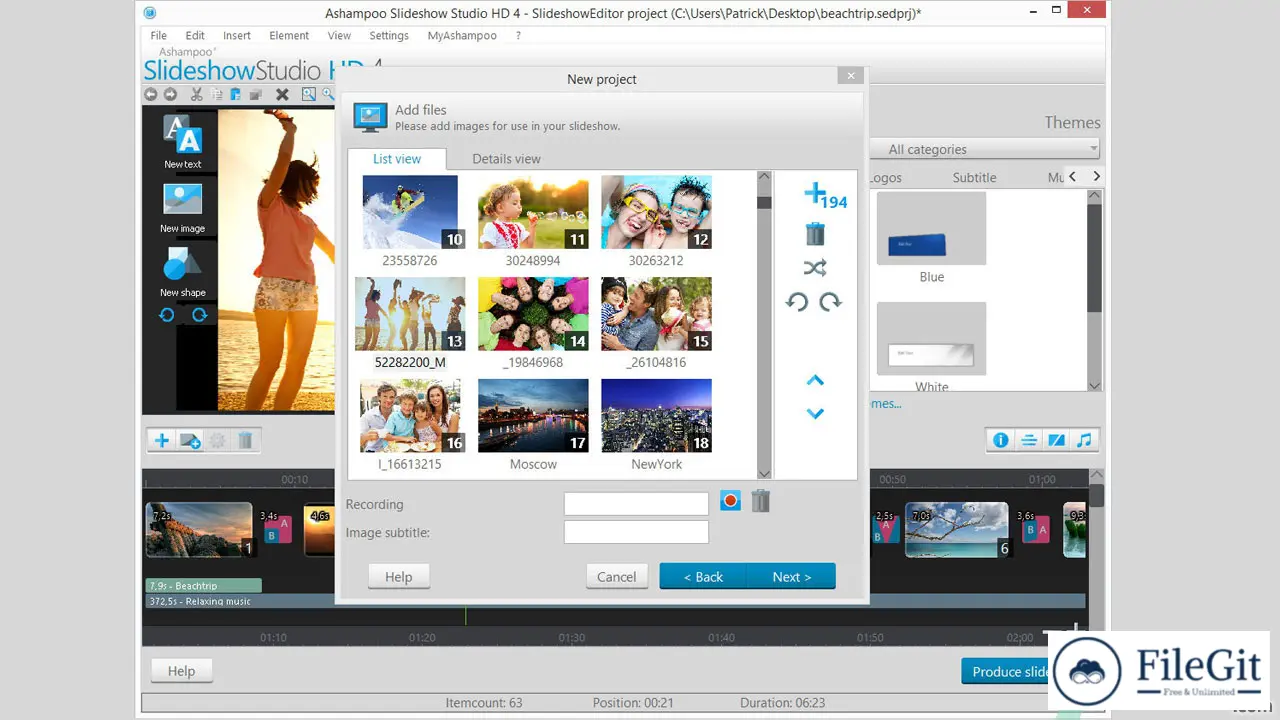1280x720 pixels.
Task: Rotate left icon below New shape
Action: [167, 315]
